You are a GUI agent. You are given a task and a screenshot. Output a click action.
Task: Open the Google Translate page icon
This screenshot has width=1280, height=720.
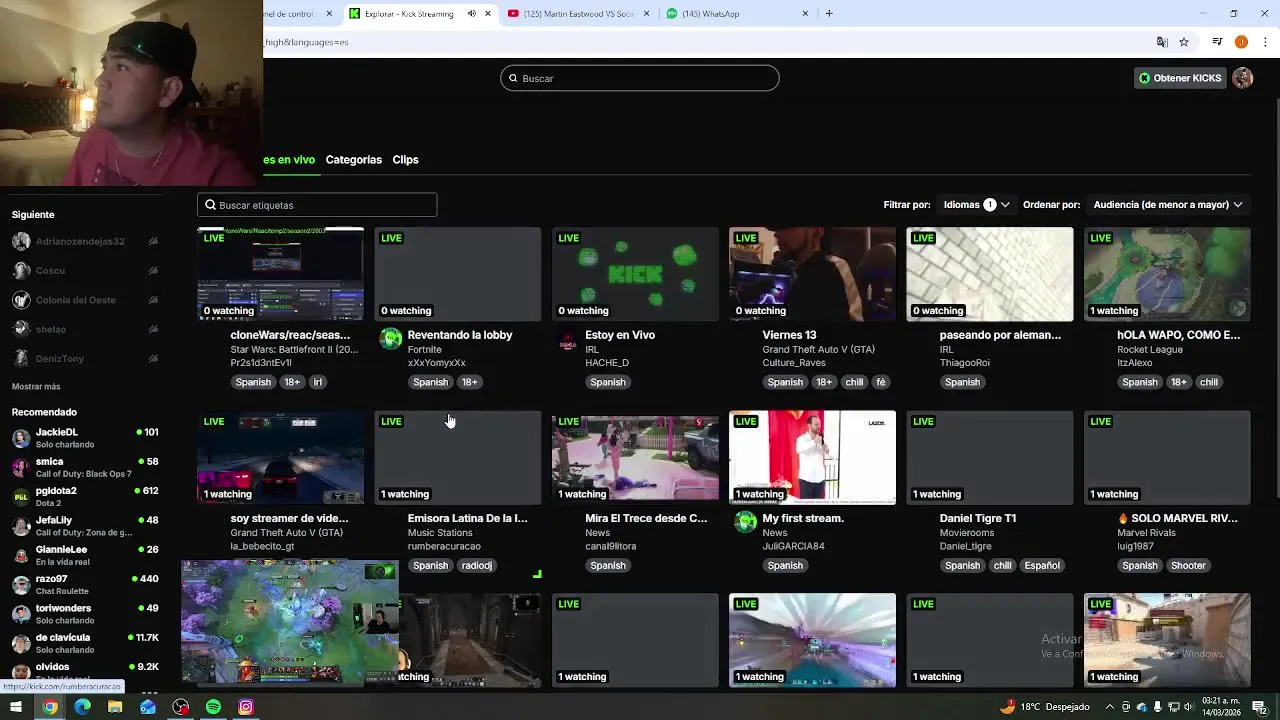click(1162, 42)
